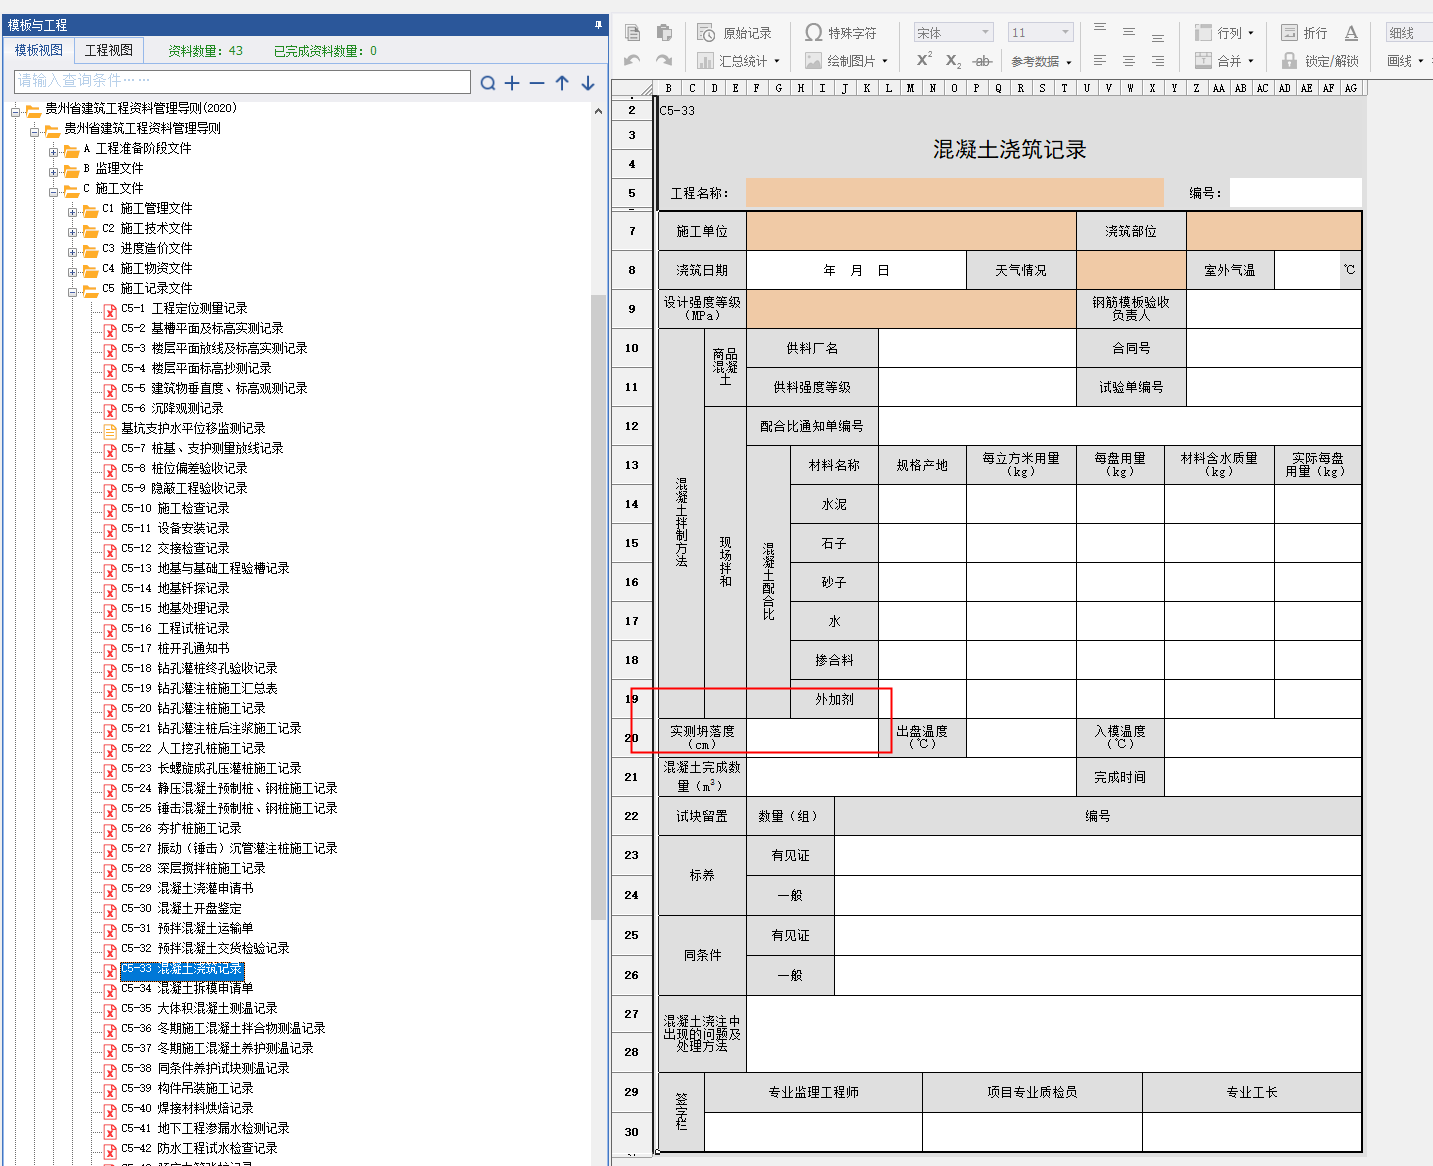Viewport: 1433px width, 1166px height.
Task: Click the tree panel vertical scrollbar
Action: 598,607
